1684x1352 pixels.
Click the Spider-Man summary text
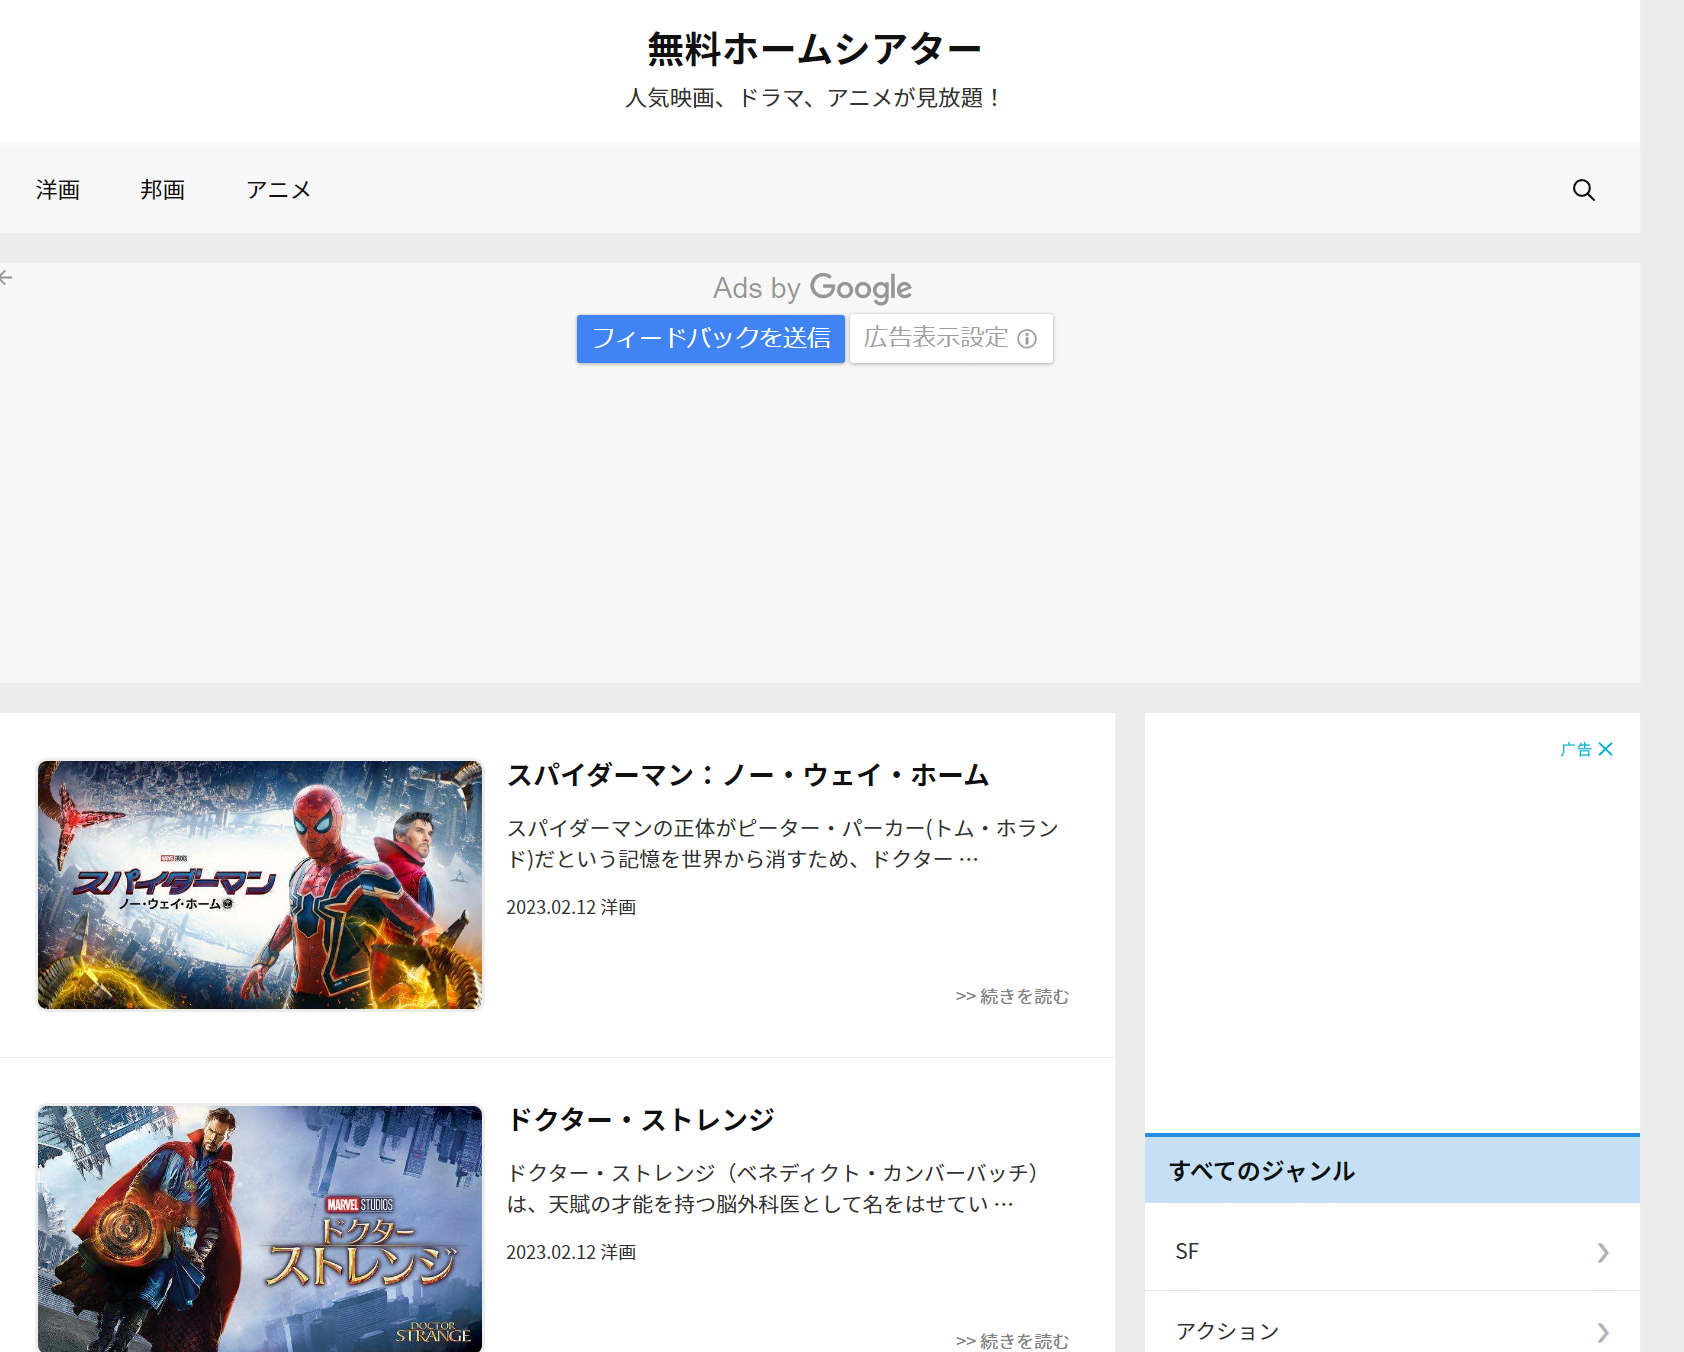(x=783, y=843)
